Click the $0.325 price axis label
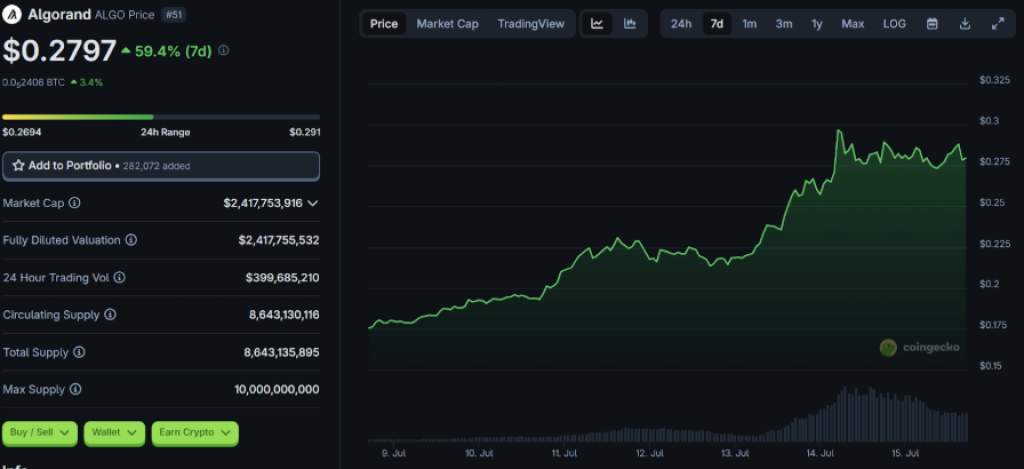The height and width of the screenshot is (469, 1024). [x=994, y=80]
